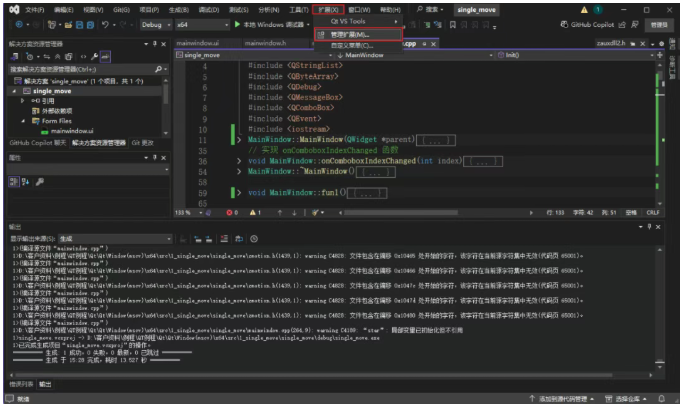Open the Git(G) menu
Viewport: 684px width, 408px height.
pyautogui.click(x=121, y=10)
